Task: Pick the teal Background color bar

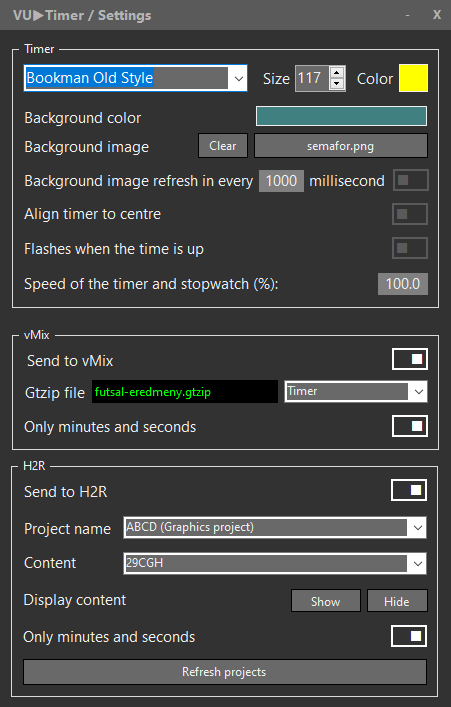Action: 341,116
